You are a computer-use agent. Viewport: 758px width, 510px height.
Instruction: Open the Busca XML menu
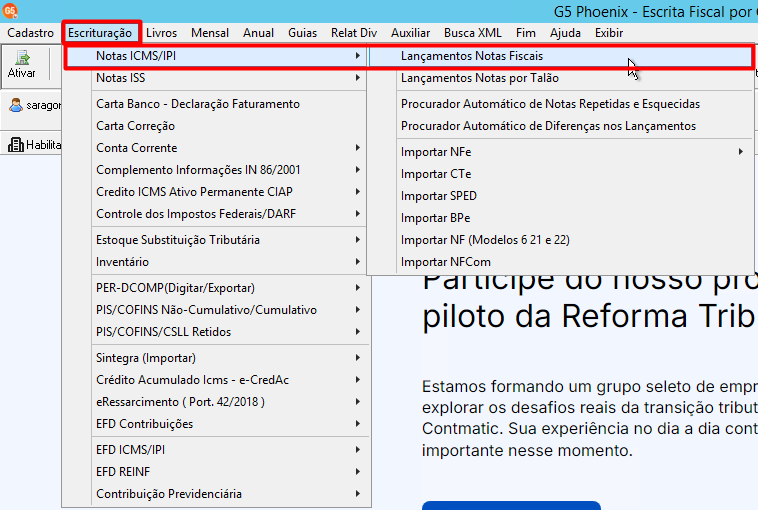473,33
